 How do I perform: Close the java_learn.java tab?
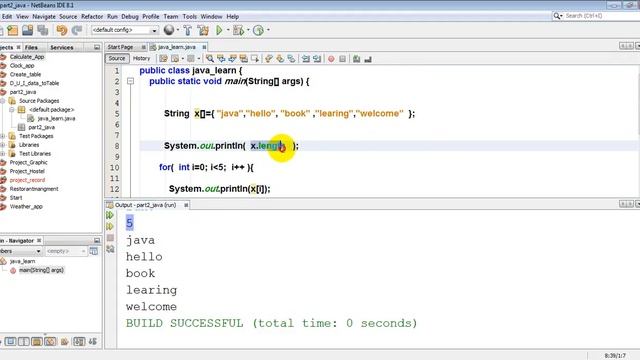(204, 47)
